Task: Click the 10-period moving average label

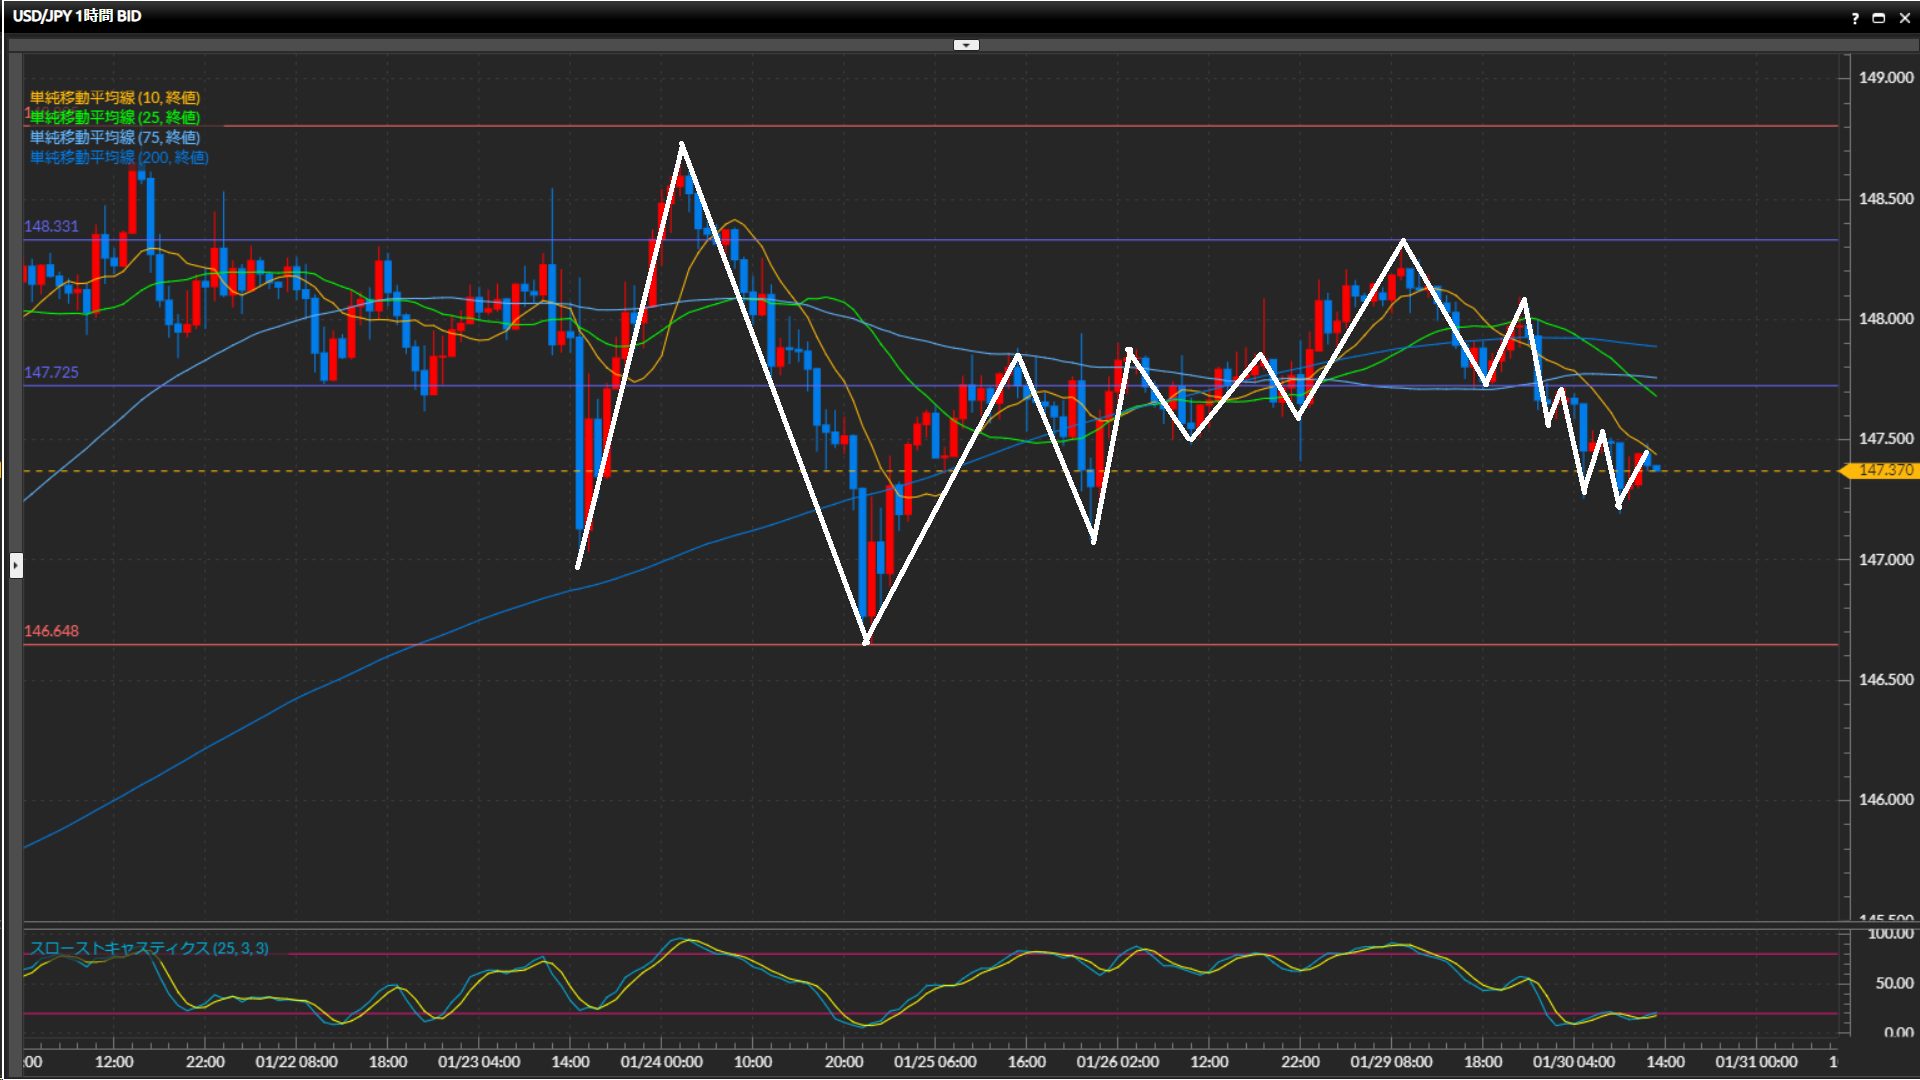Action: click(x=115, y=98)
